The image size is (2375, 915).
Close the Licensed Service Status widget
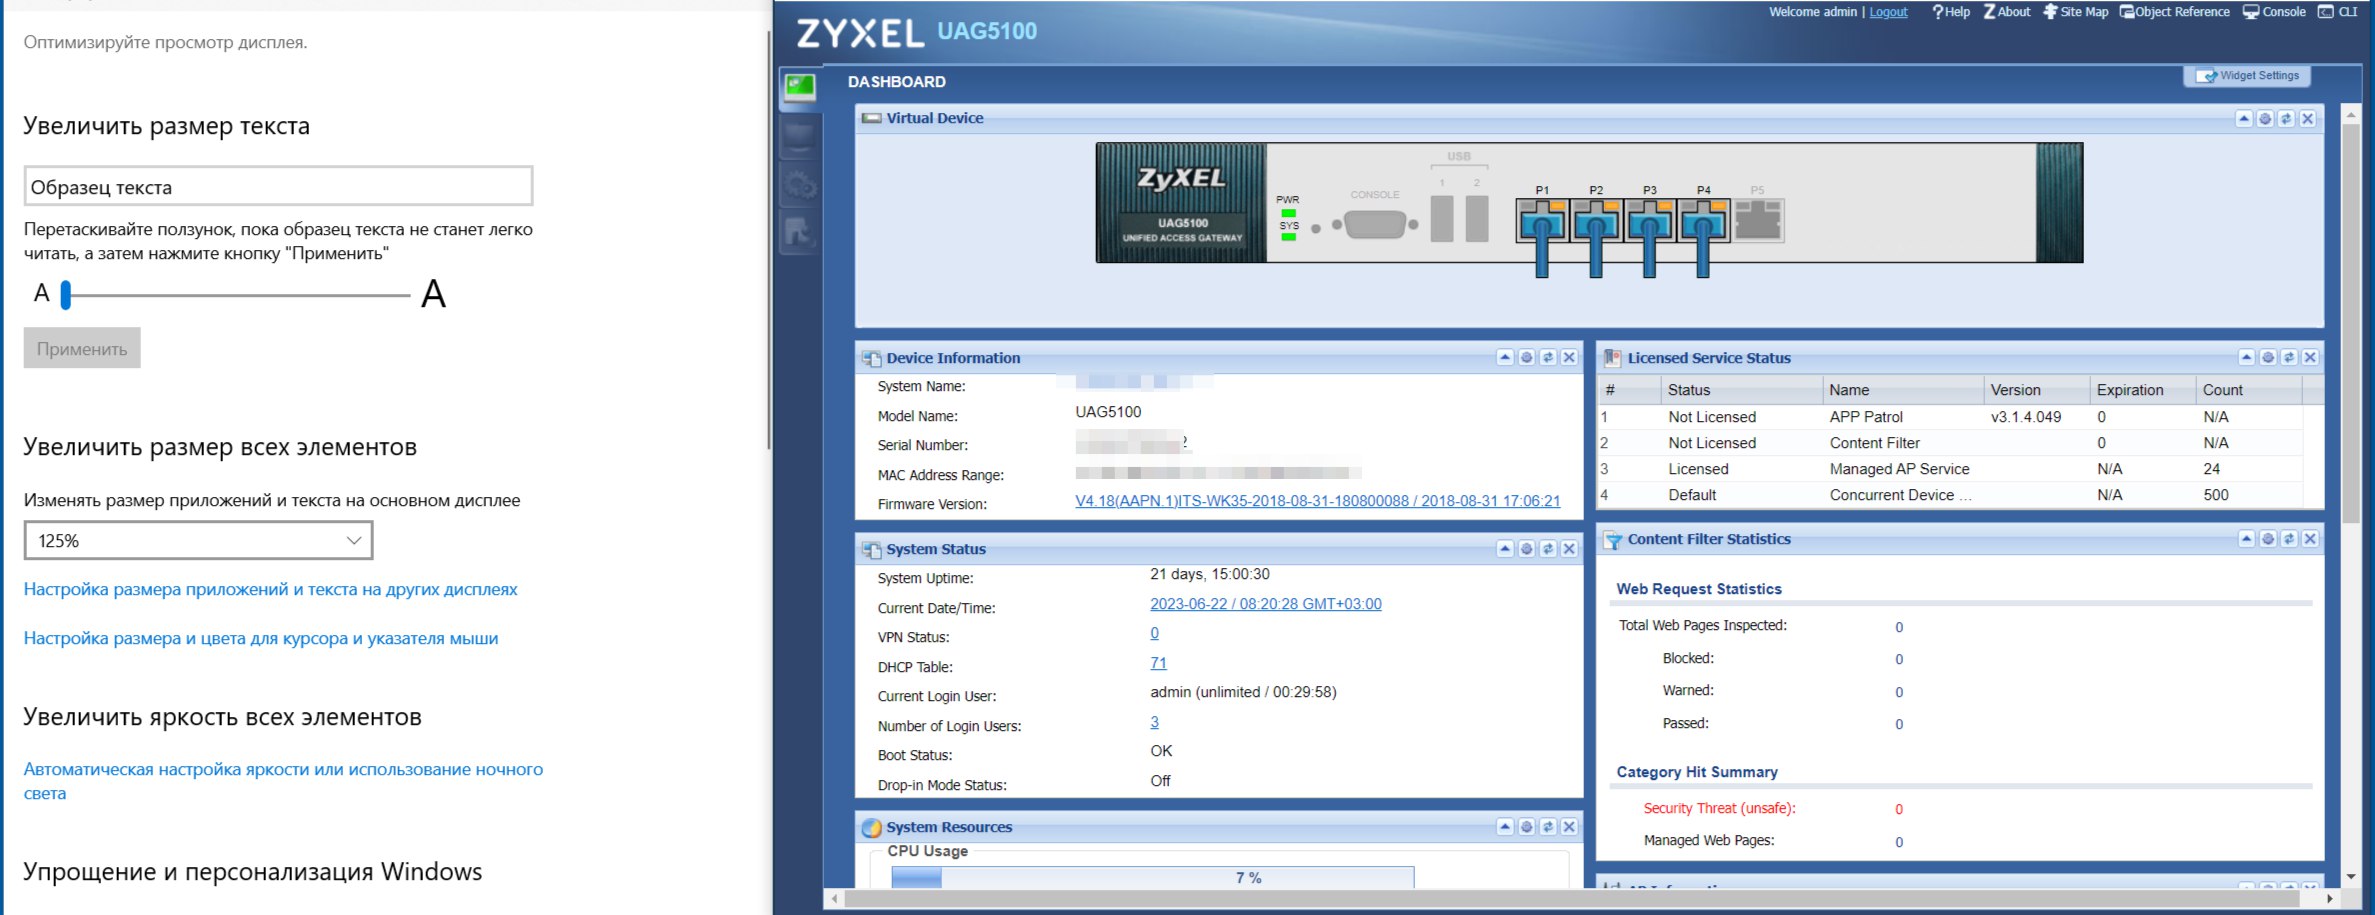click(2310, 357)
